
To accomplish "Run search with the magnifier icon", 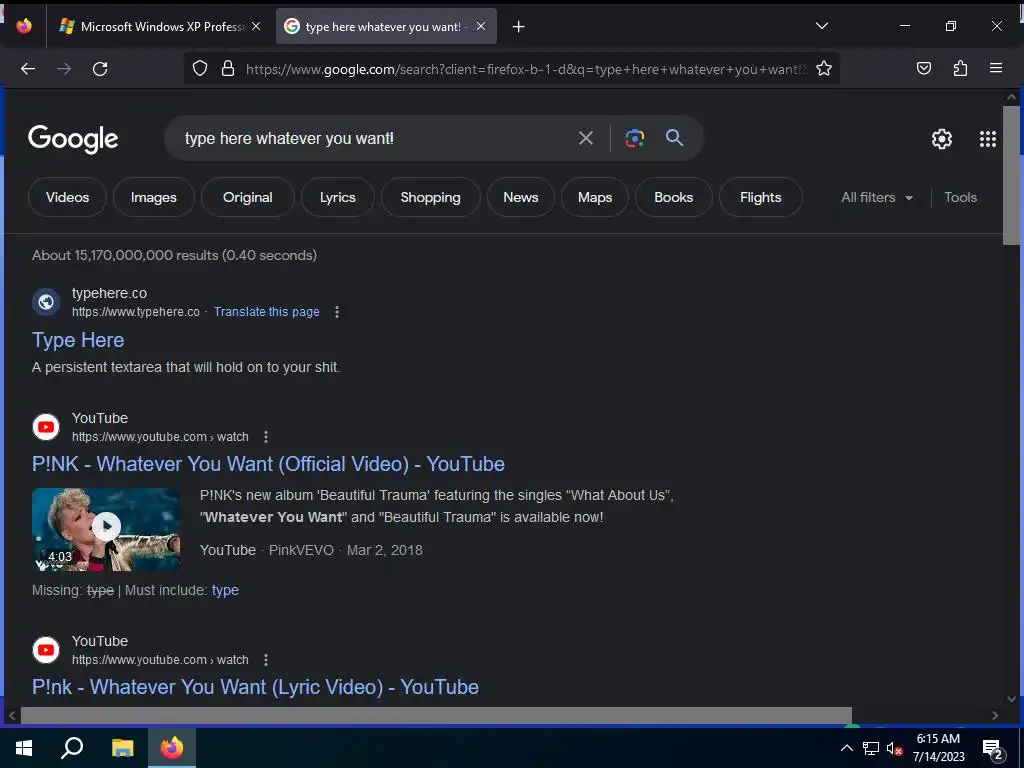I will click(675, 137).
